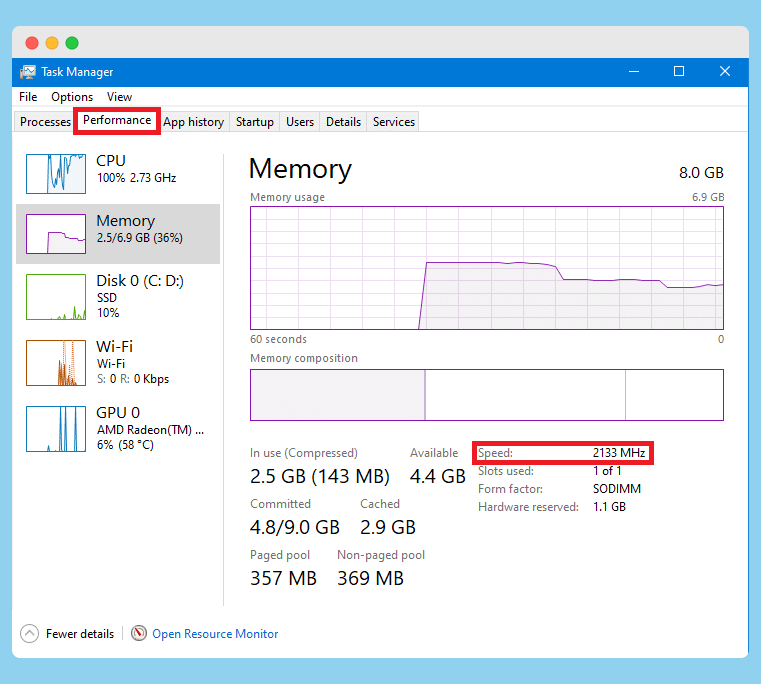Switch to the Processes tab

point(46,122)
